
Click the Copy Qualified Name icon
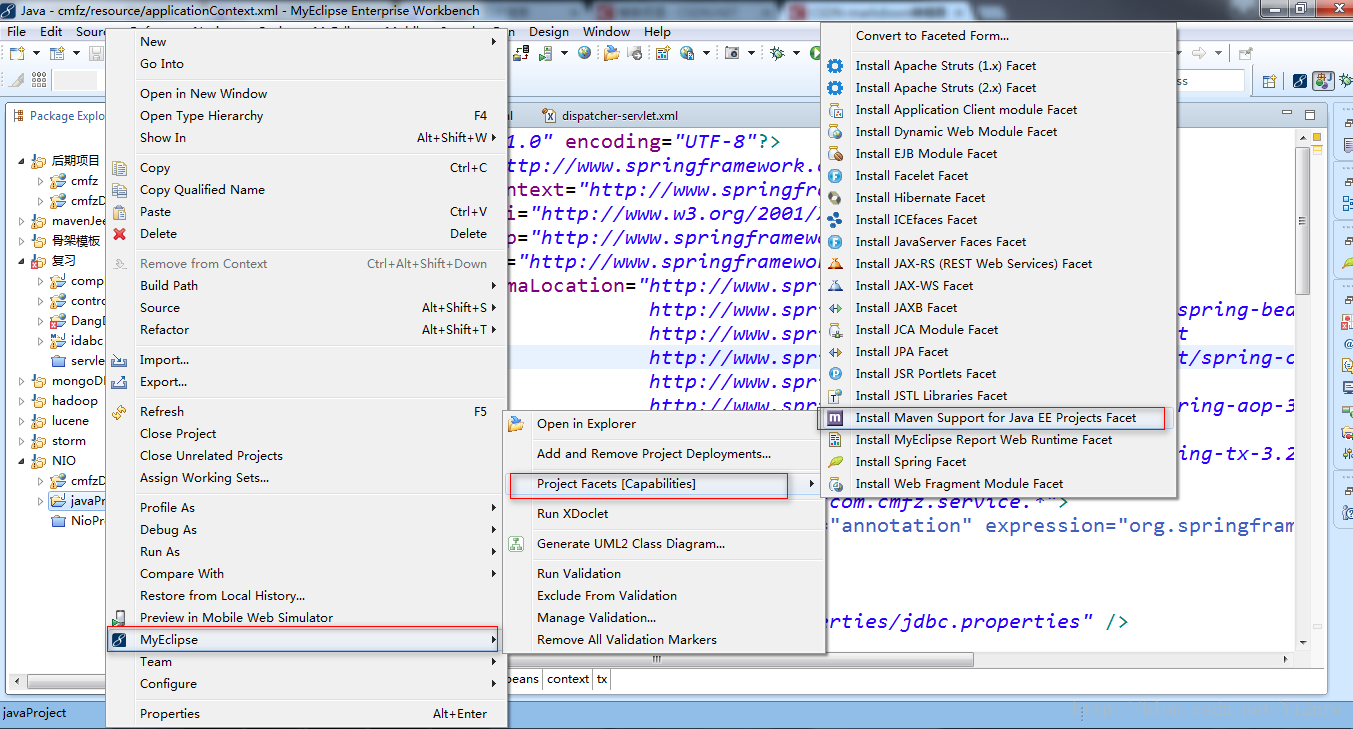click(x=120, y=190)
